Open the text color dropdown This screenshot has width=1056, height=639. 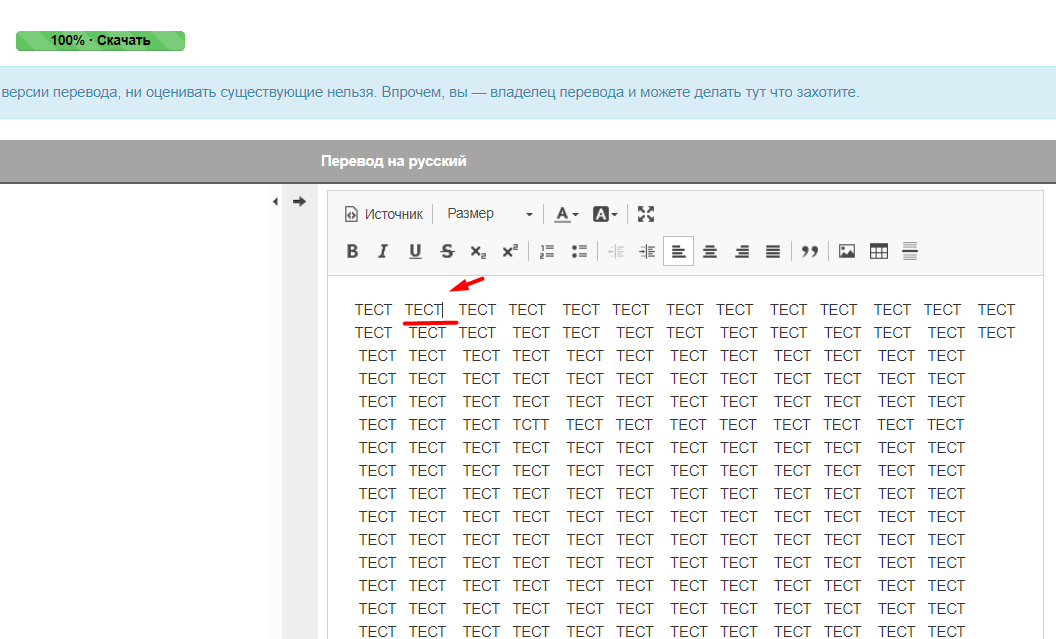(x=567, y=214)
